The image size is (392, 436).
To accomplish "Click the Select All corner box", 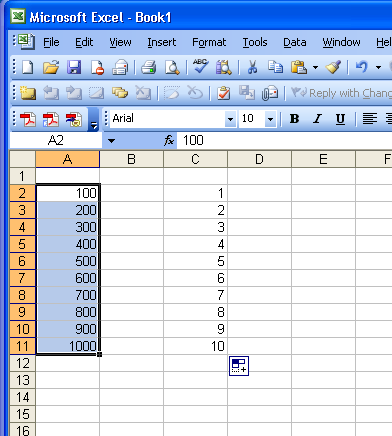I will (22, 159).
